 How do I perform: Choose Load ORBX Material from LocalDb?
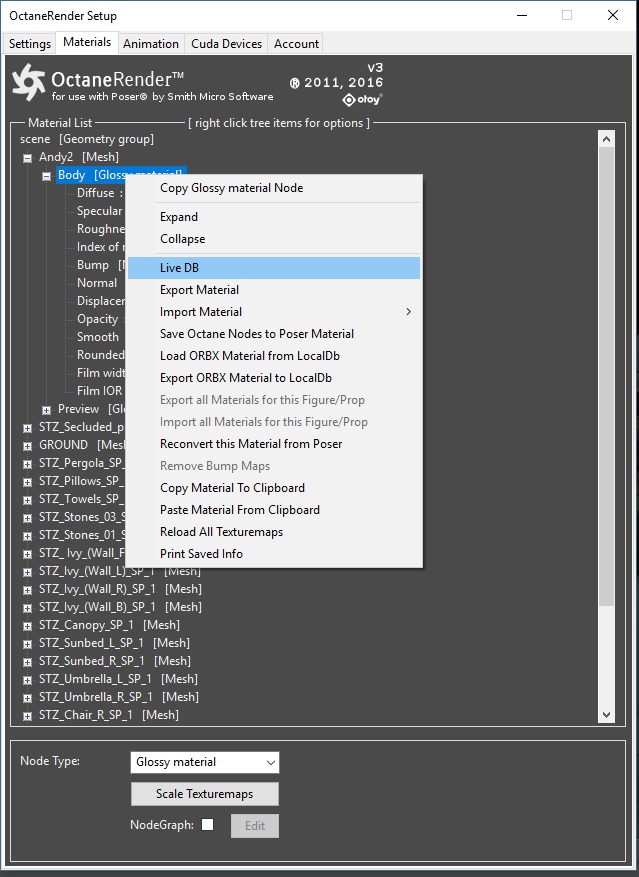(x=274, y=356)
